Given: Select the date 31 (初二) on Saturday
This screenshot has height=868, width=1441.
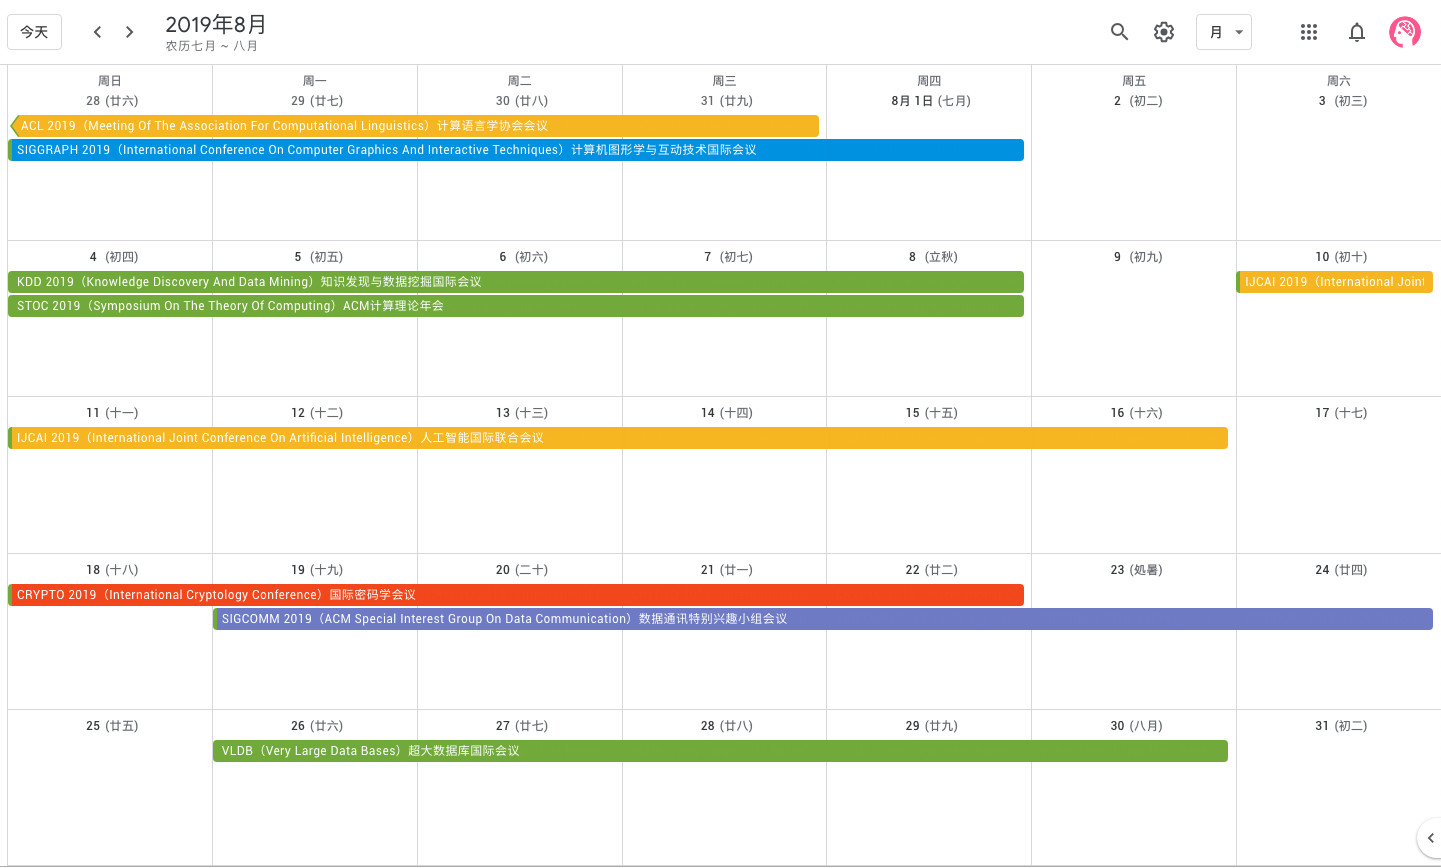Looking at the screenshot, I should click(1341, 726).
